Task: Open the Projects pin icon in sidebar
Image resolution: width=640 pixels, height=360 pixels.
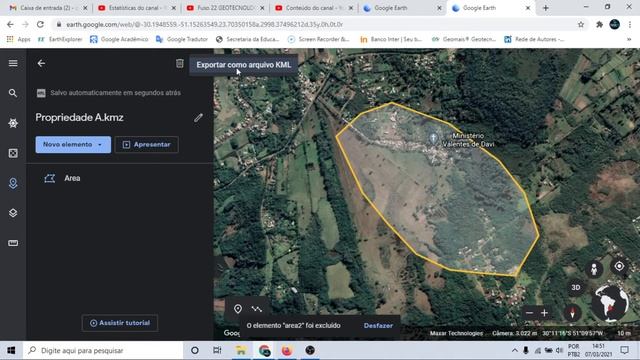Action: (13, 183)
